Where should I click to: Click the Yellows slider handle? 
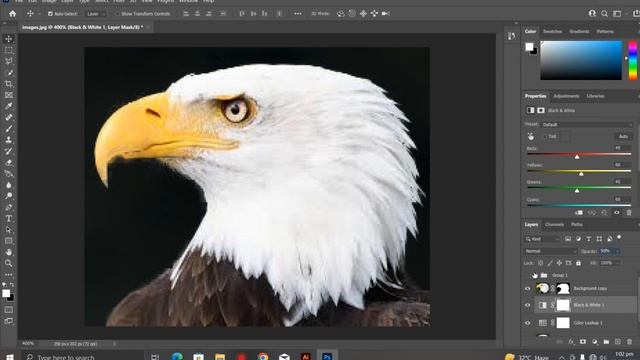pyautogui.click(x=581, y=174)
